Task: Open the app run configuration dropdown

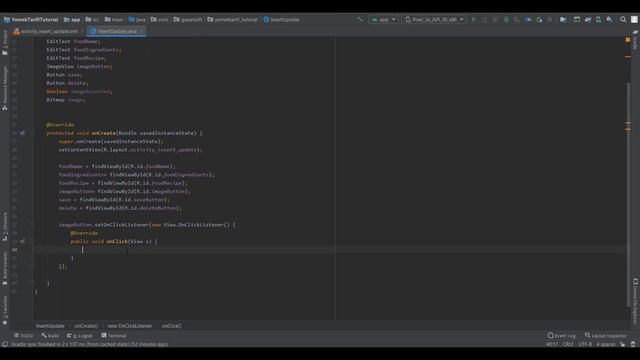Action: tap(383, 19)
